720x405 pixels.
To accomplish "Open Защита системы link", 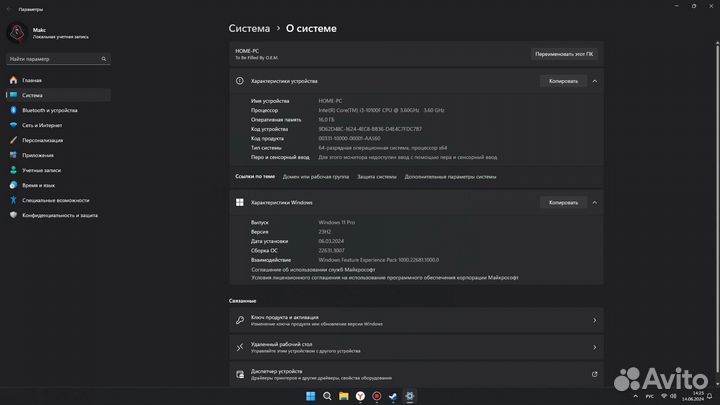I will [x=377, y=177].
